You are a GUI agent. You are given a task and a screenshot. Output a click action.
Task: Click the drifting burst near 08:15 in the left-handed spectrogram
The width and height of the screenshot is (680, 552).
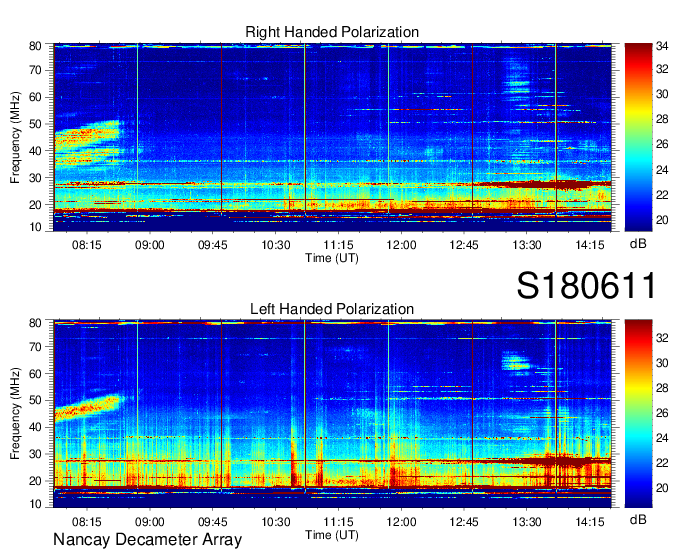[x=88, y=408]
